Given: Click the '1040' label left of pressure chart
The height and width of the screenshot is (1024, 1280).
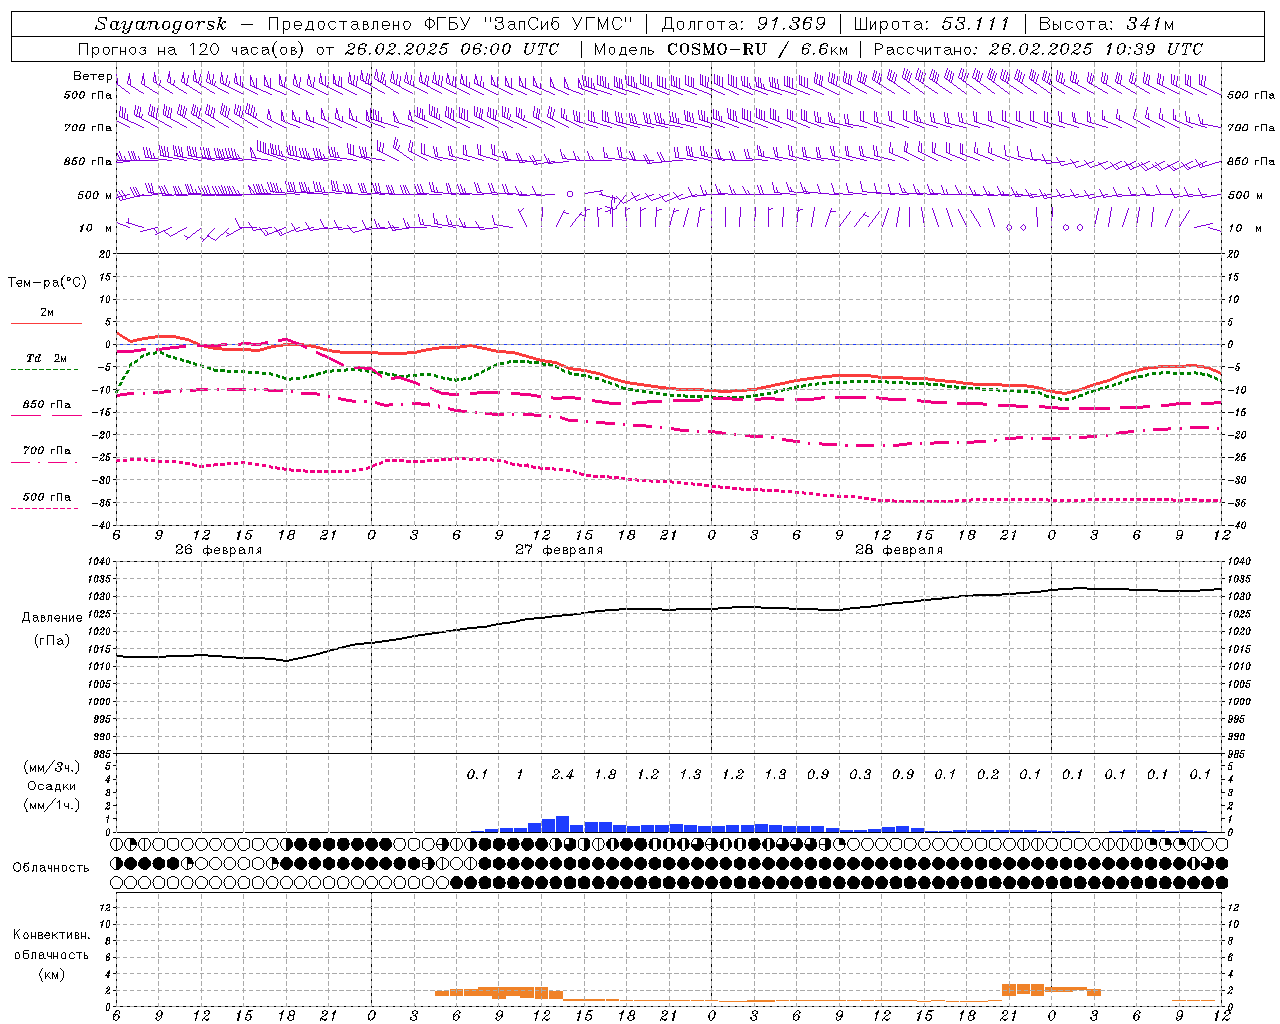Looking at the screenshot, I should point(101,562).
